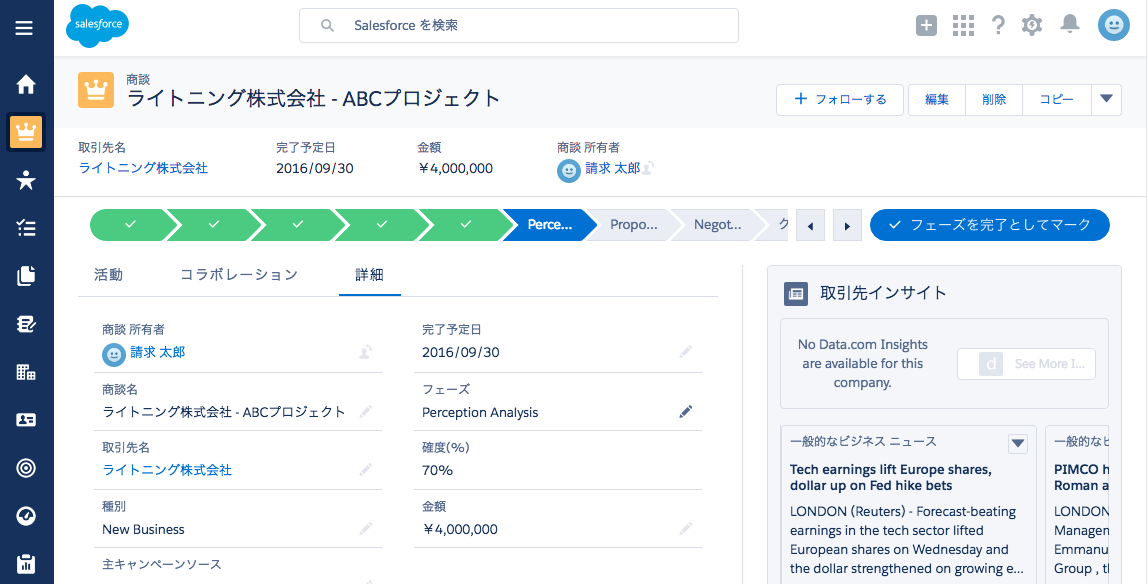Image resolution: width=1148 pixels, height=584 pixels.
Task: Open the notifications bell
Action: click(x=1070, y=25)
